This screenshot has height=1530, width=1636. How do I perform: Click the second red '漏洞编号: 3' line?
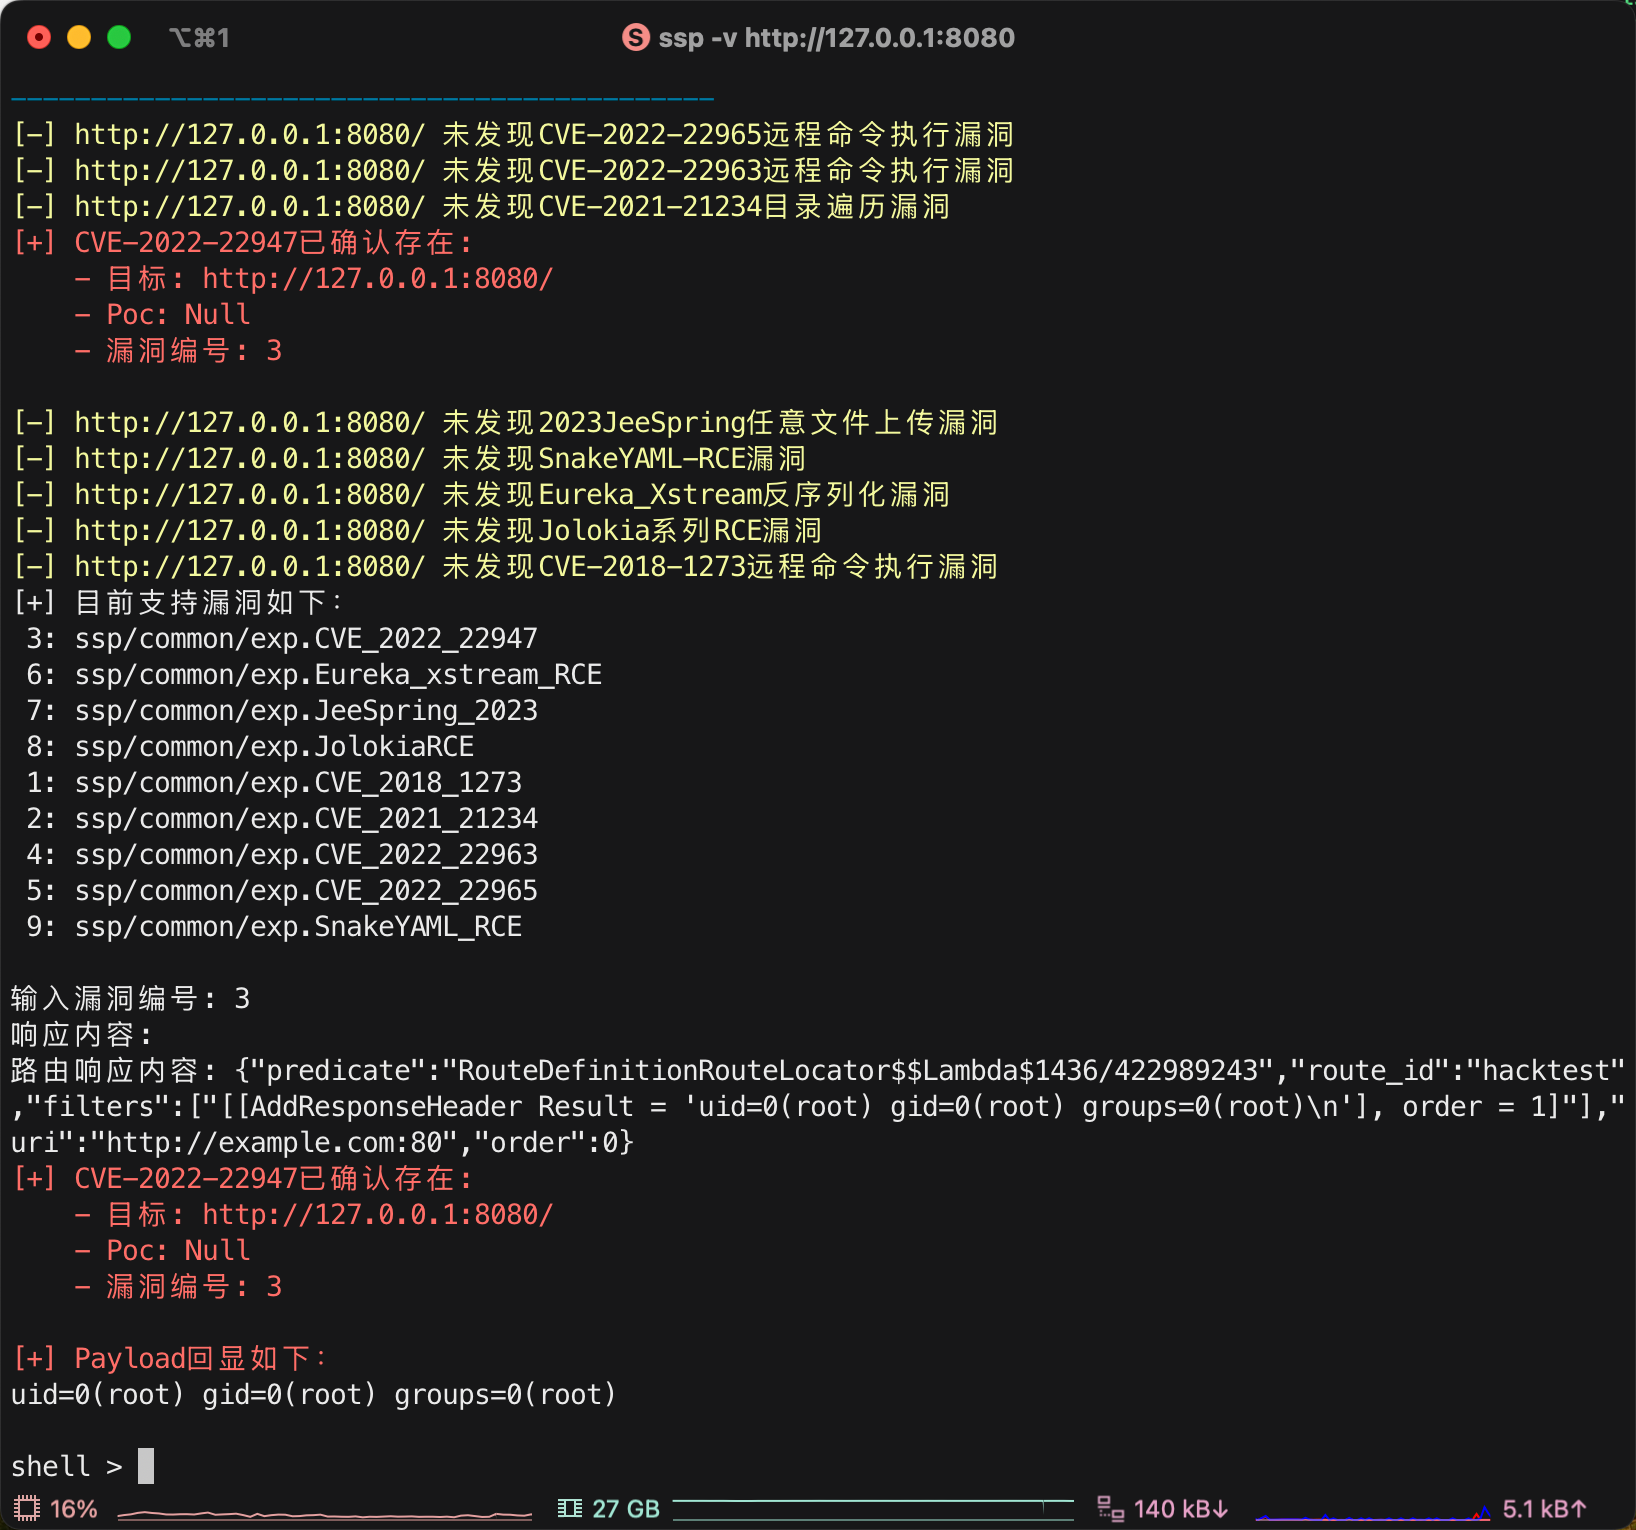179,1286
